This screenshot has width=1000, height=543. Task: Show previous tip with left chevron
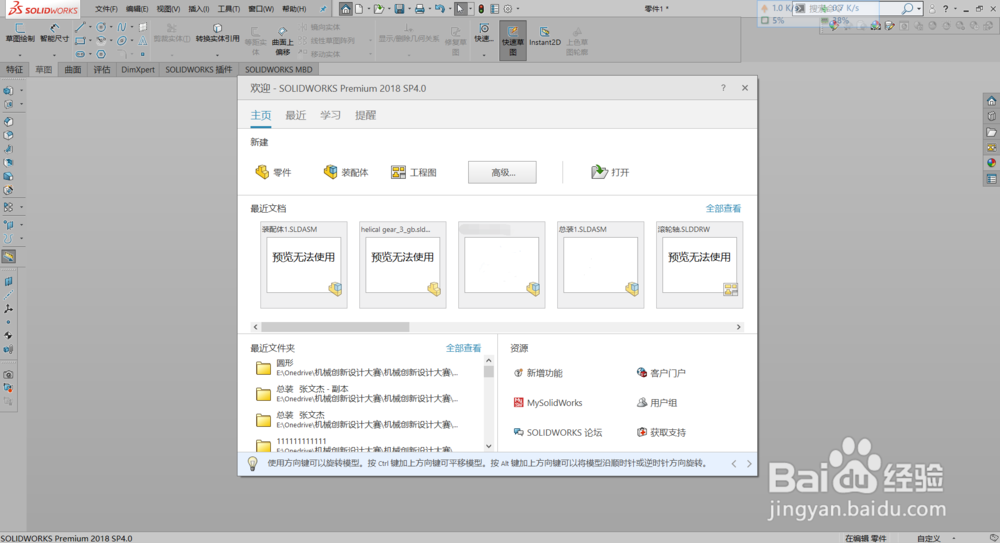click(734, 464)
